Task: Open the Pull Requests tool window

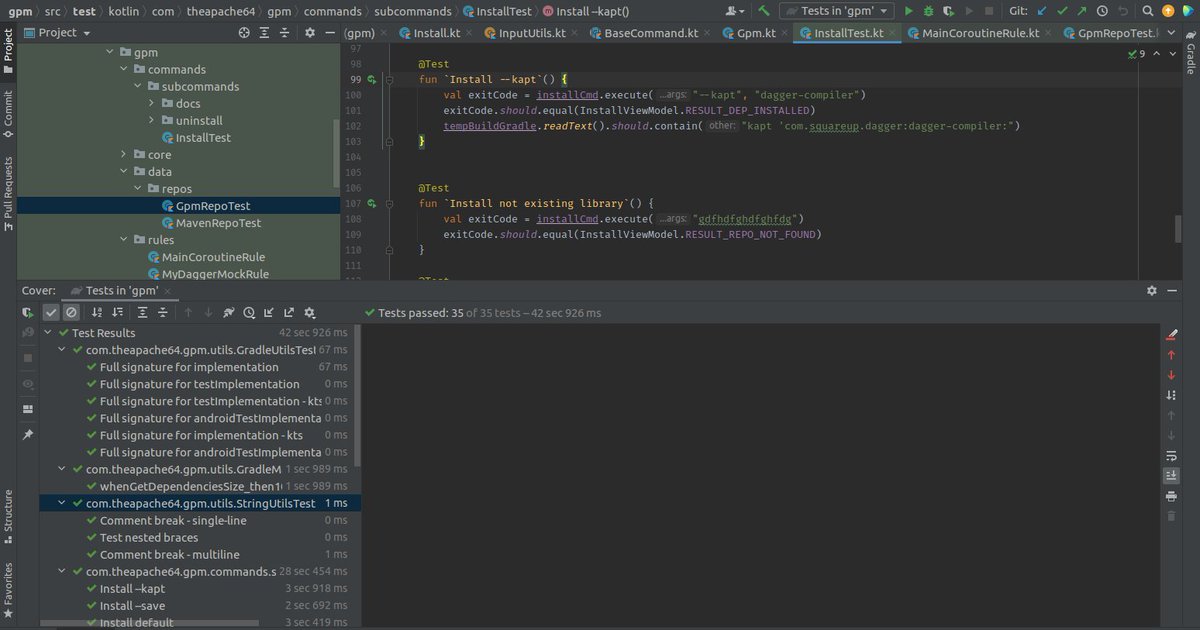Action: click(x=8, y=193)
